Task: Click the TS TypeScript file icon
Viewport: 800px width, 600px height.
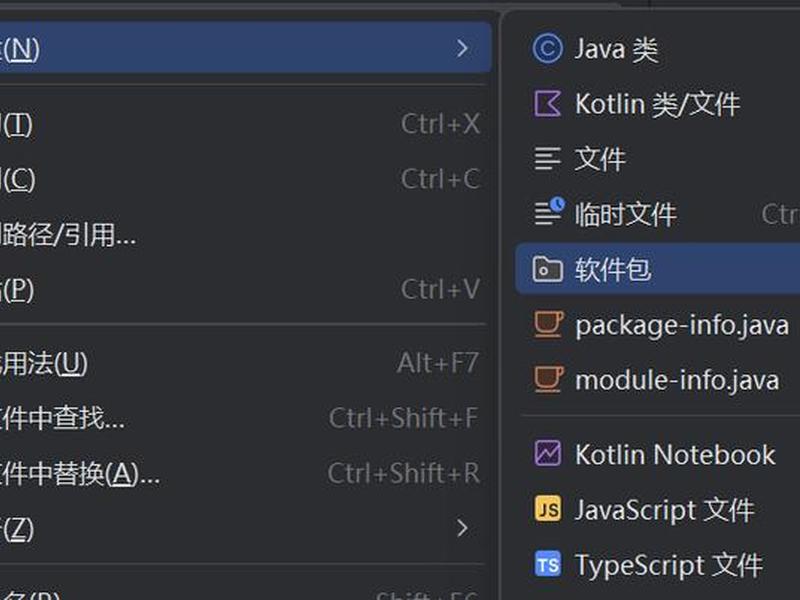Action: tap(547, 564)
